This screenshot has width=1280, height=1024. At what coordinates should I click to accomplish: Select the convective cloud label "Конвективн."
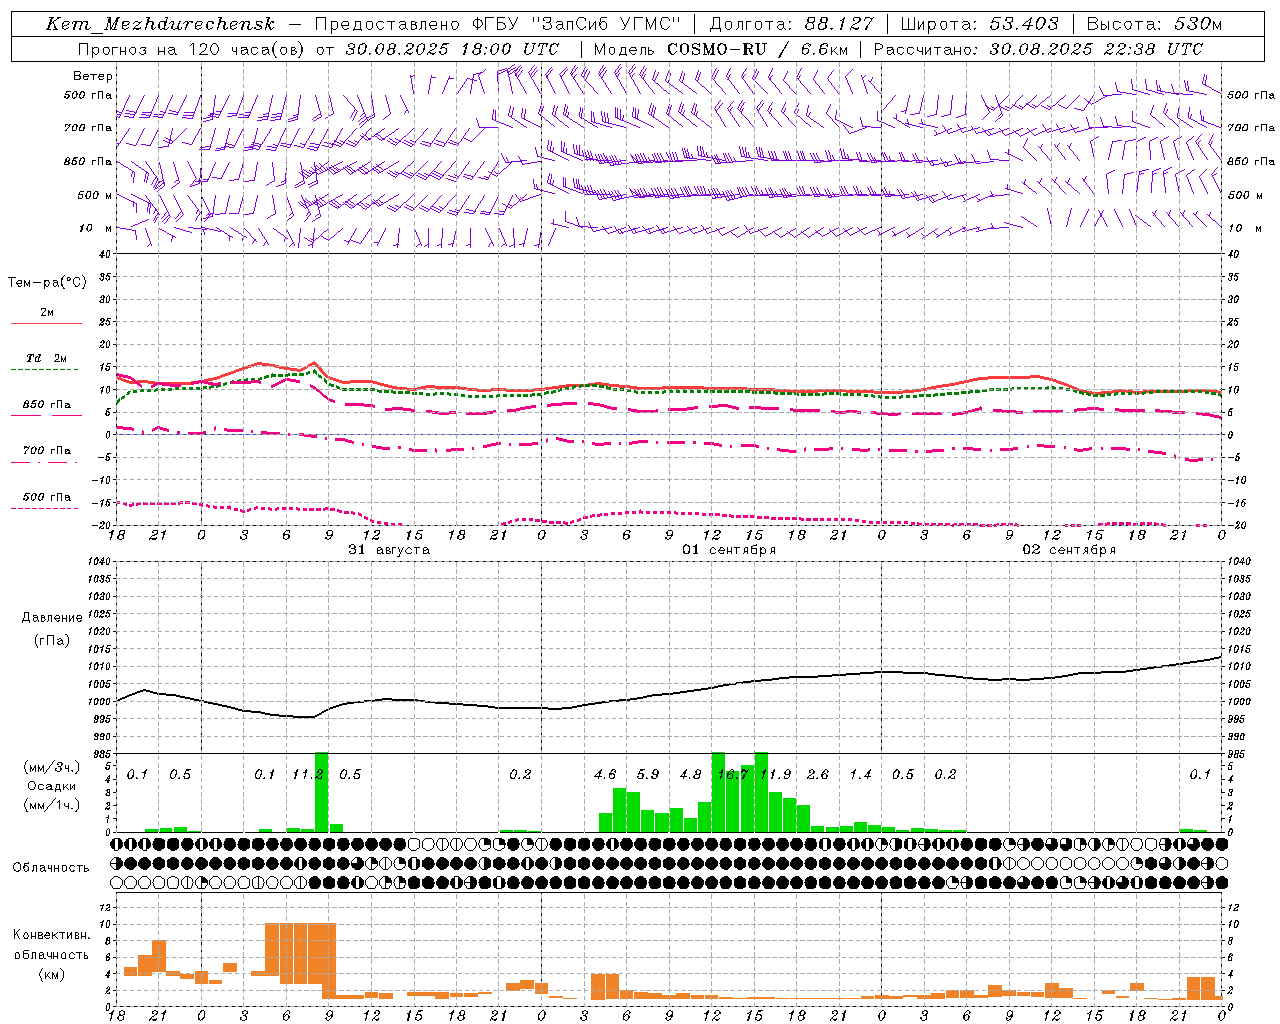click(x=51, y=935)
